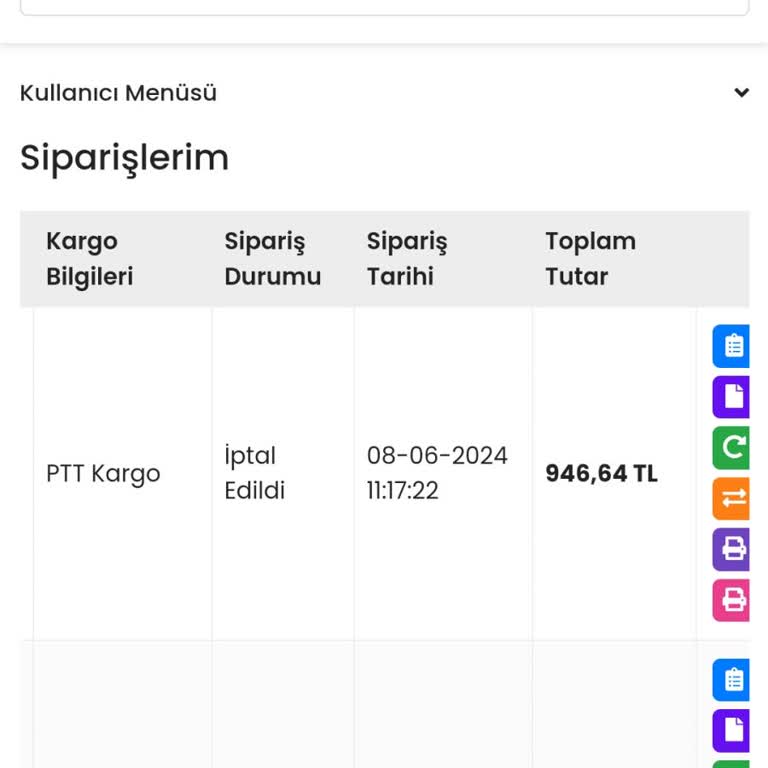This screenshot has height=768, width=768.
Task: Click orange swap arrows icon in first order
Action: point(732,498)
